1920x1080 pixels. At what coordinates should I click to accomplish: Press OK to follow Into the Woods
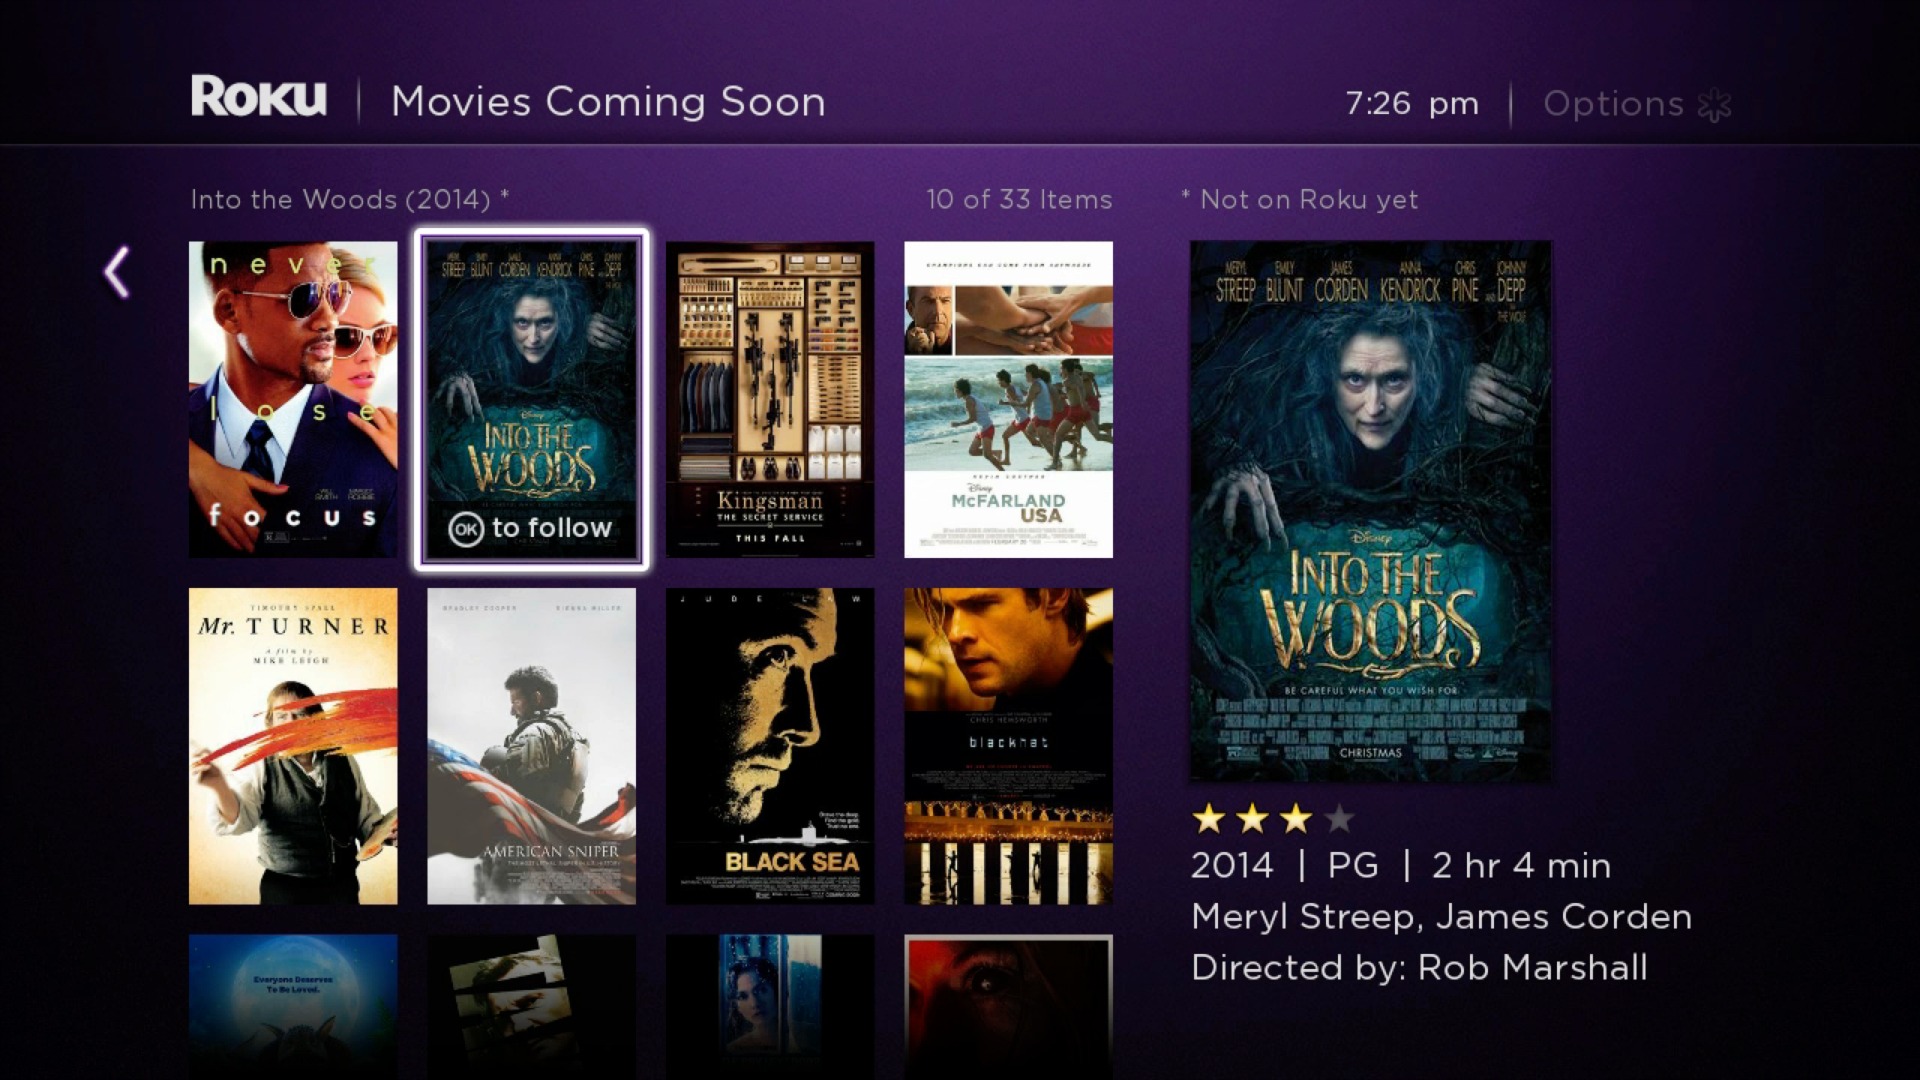(x=533, y=526)
